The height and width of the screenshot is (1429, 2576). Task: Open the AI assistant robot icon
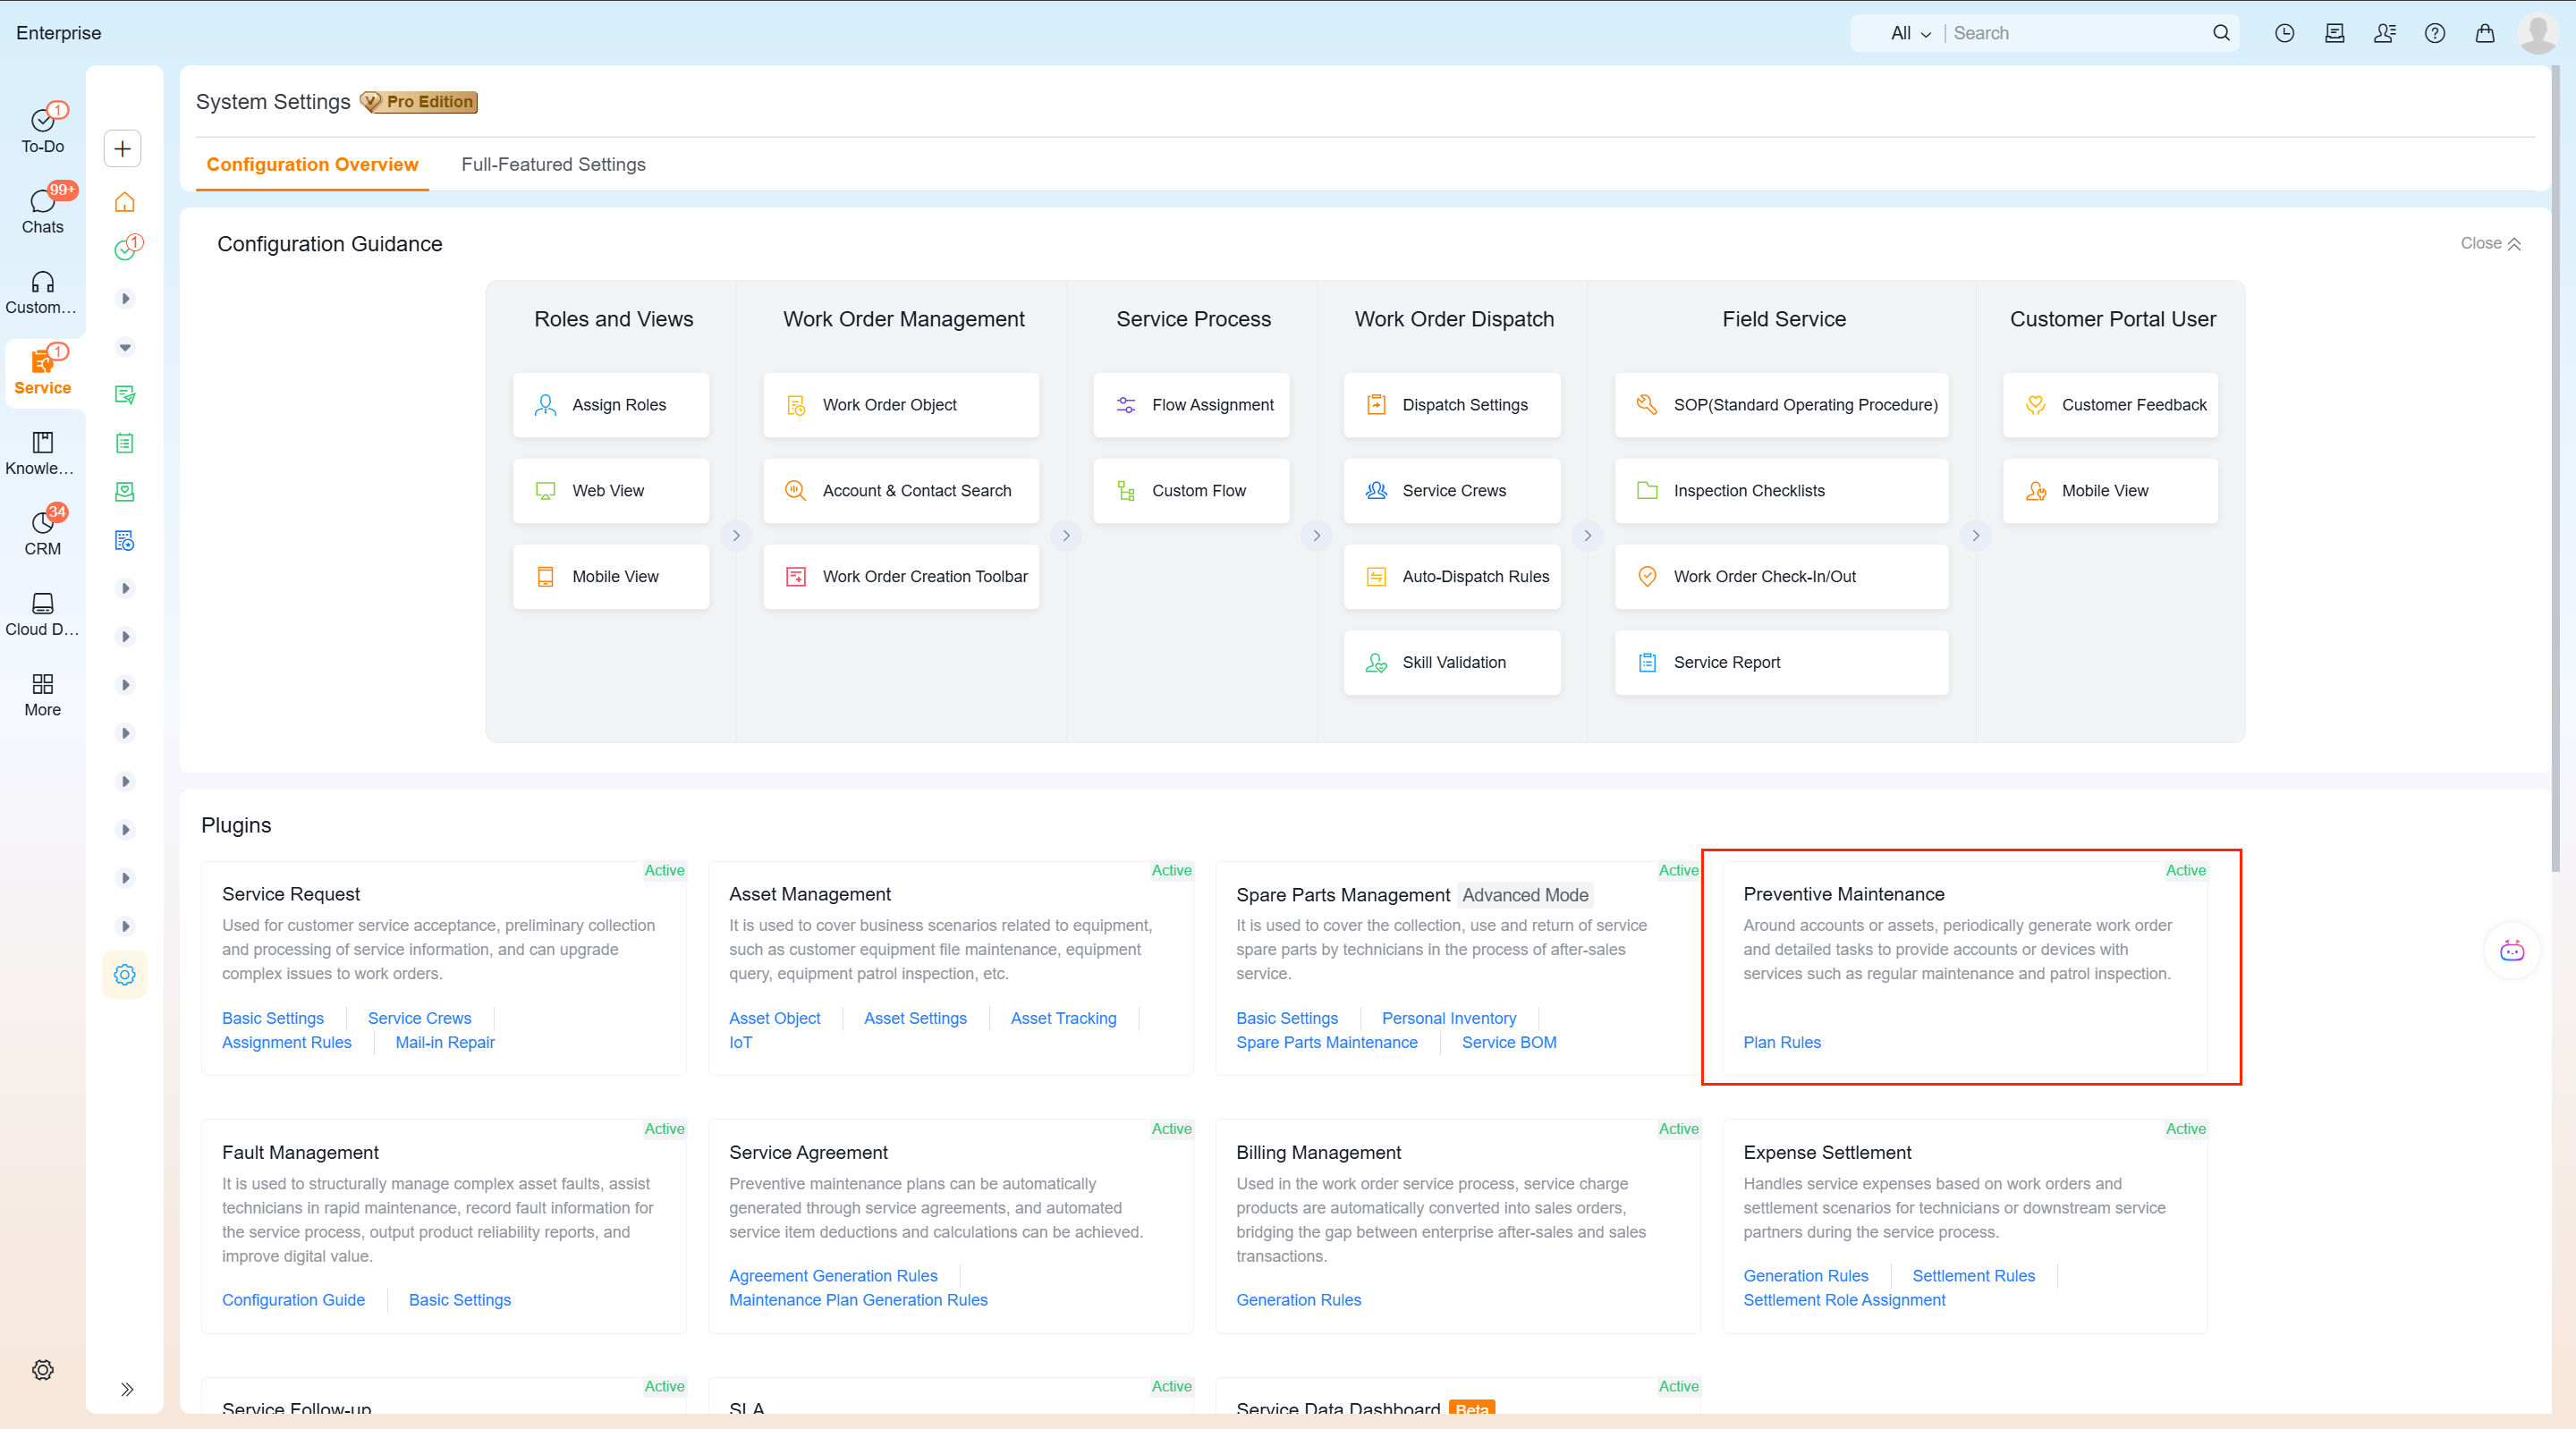2511,950
